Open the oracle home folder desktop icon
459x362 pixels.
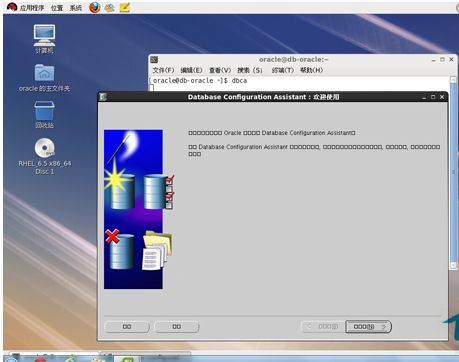point(44,78)
